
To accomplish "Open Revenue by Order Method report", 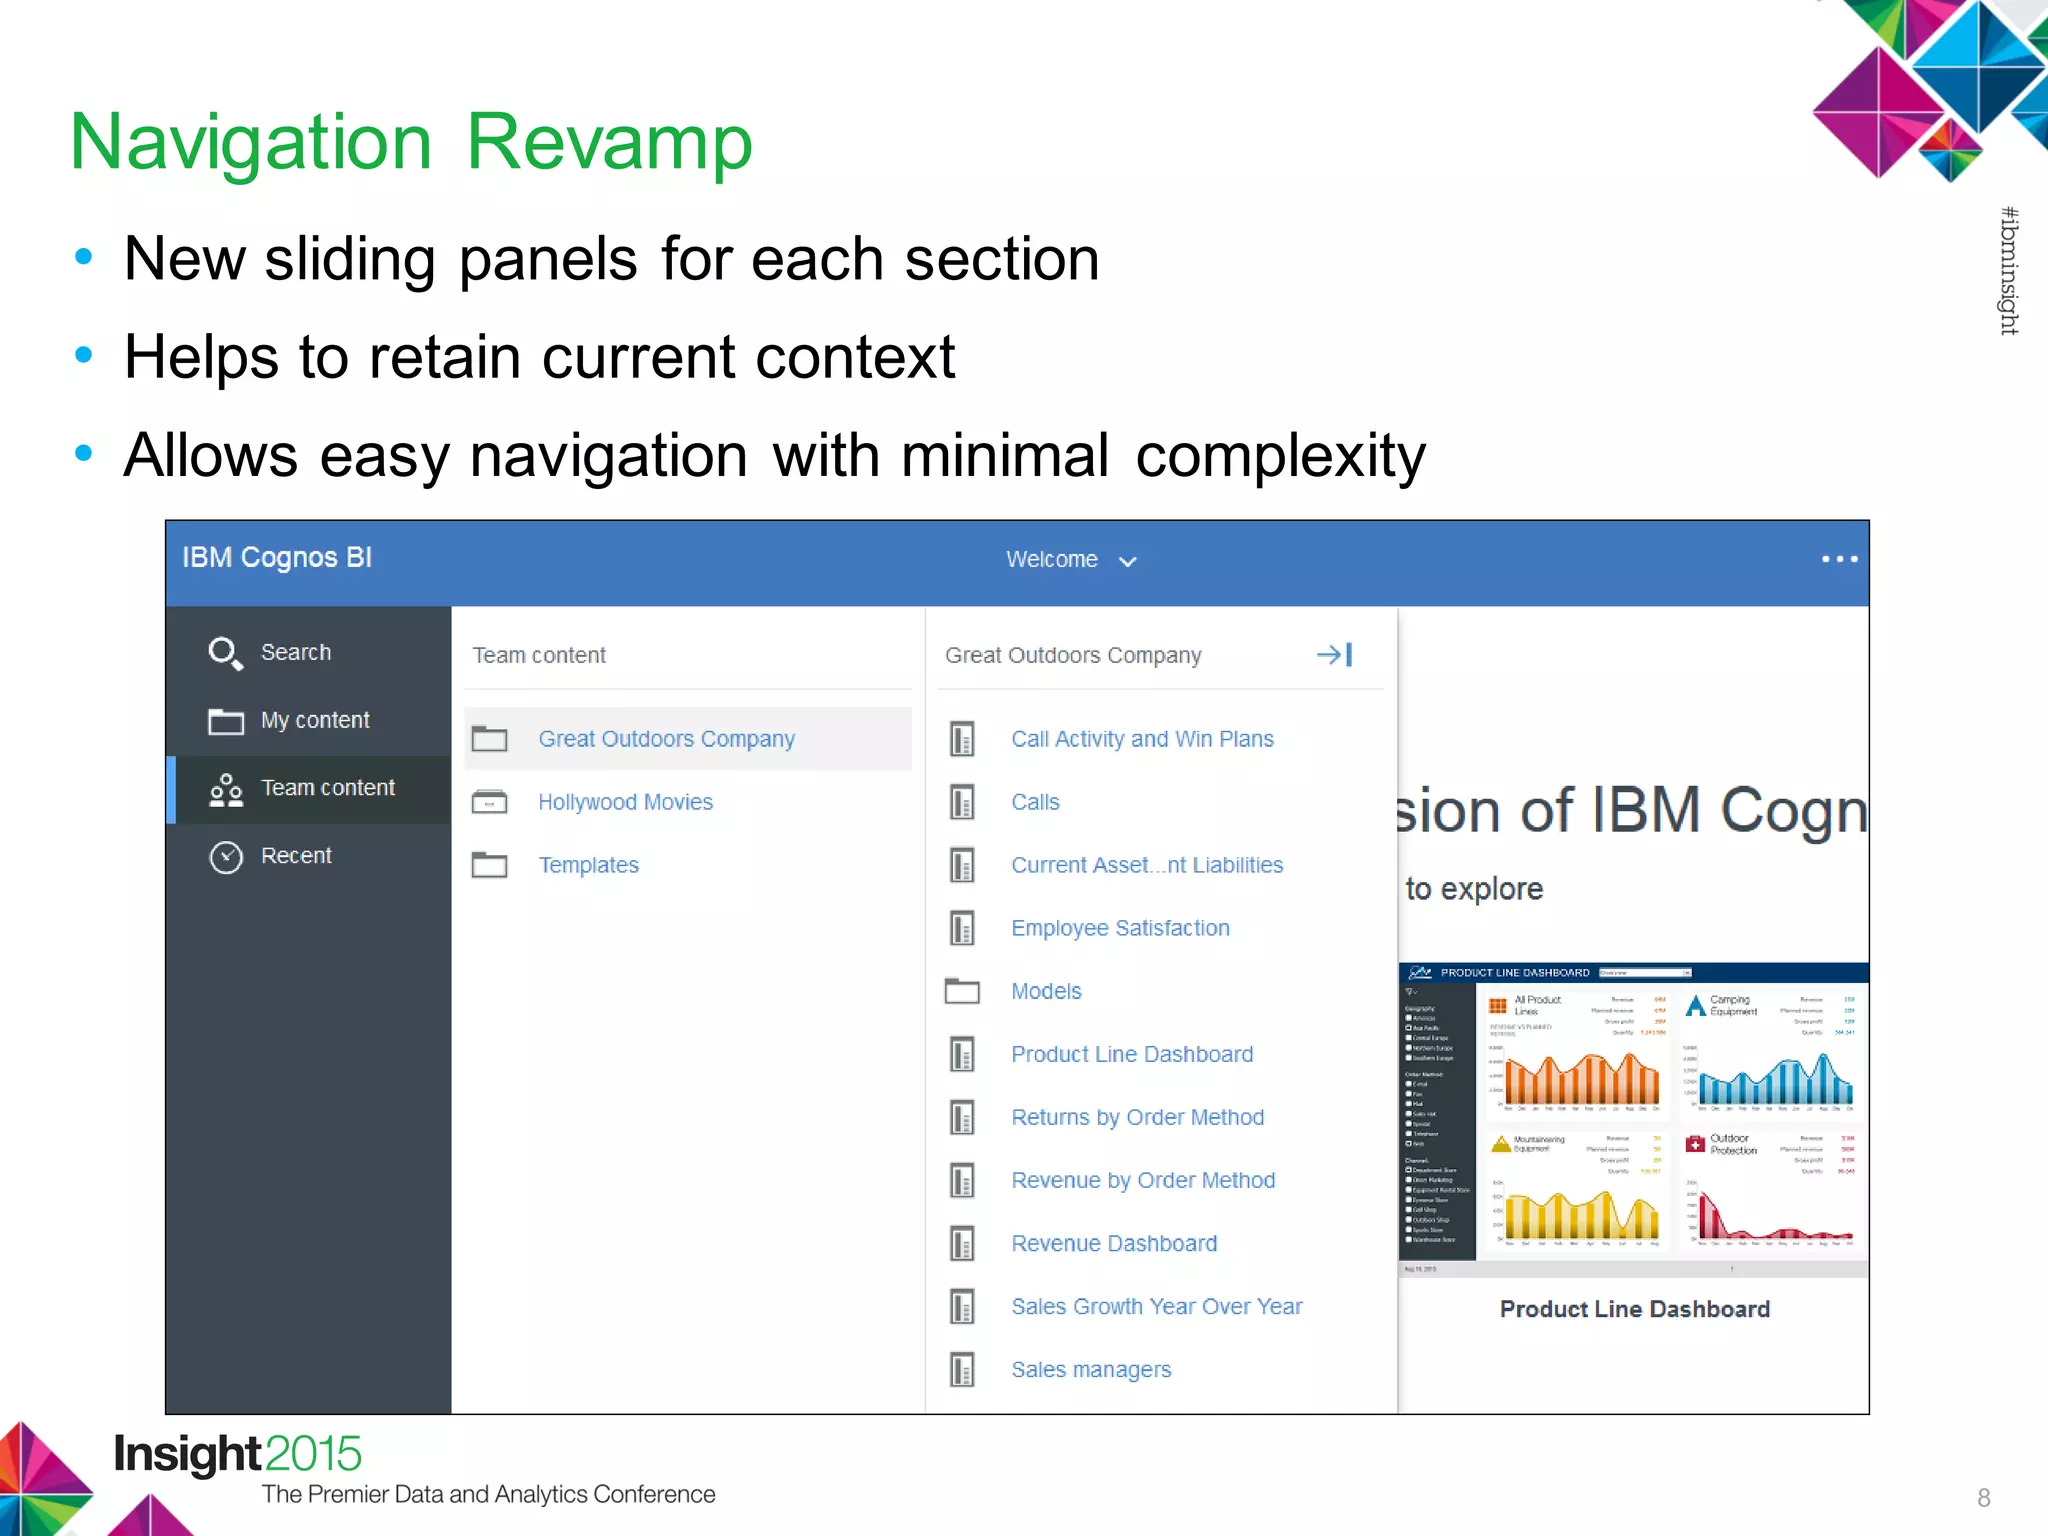I will point(1143,1180).
